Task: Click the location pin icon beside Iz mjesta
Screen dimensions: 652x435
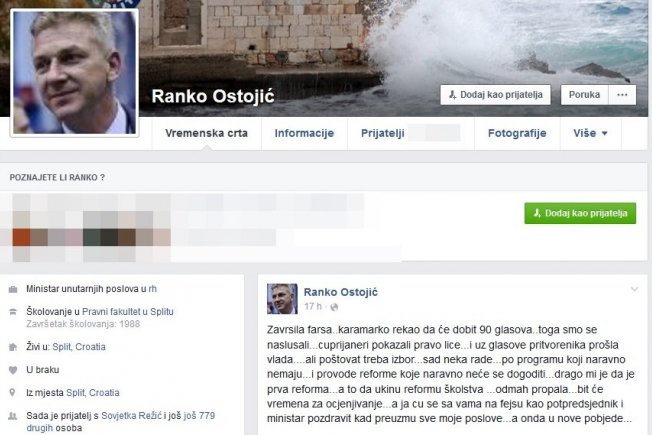Action: click(12, 393)
